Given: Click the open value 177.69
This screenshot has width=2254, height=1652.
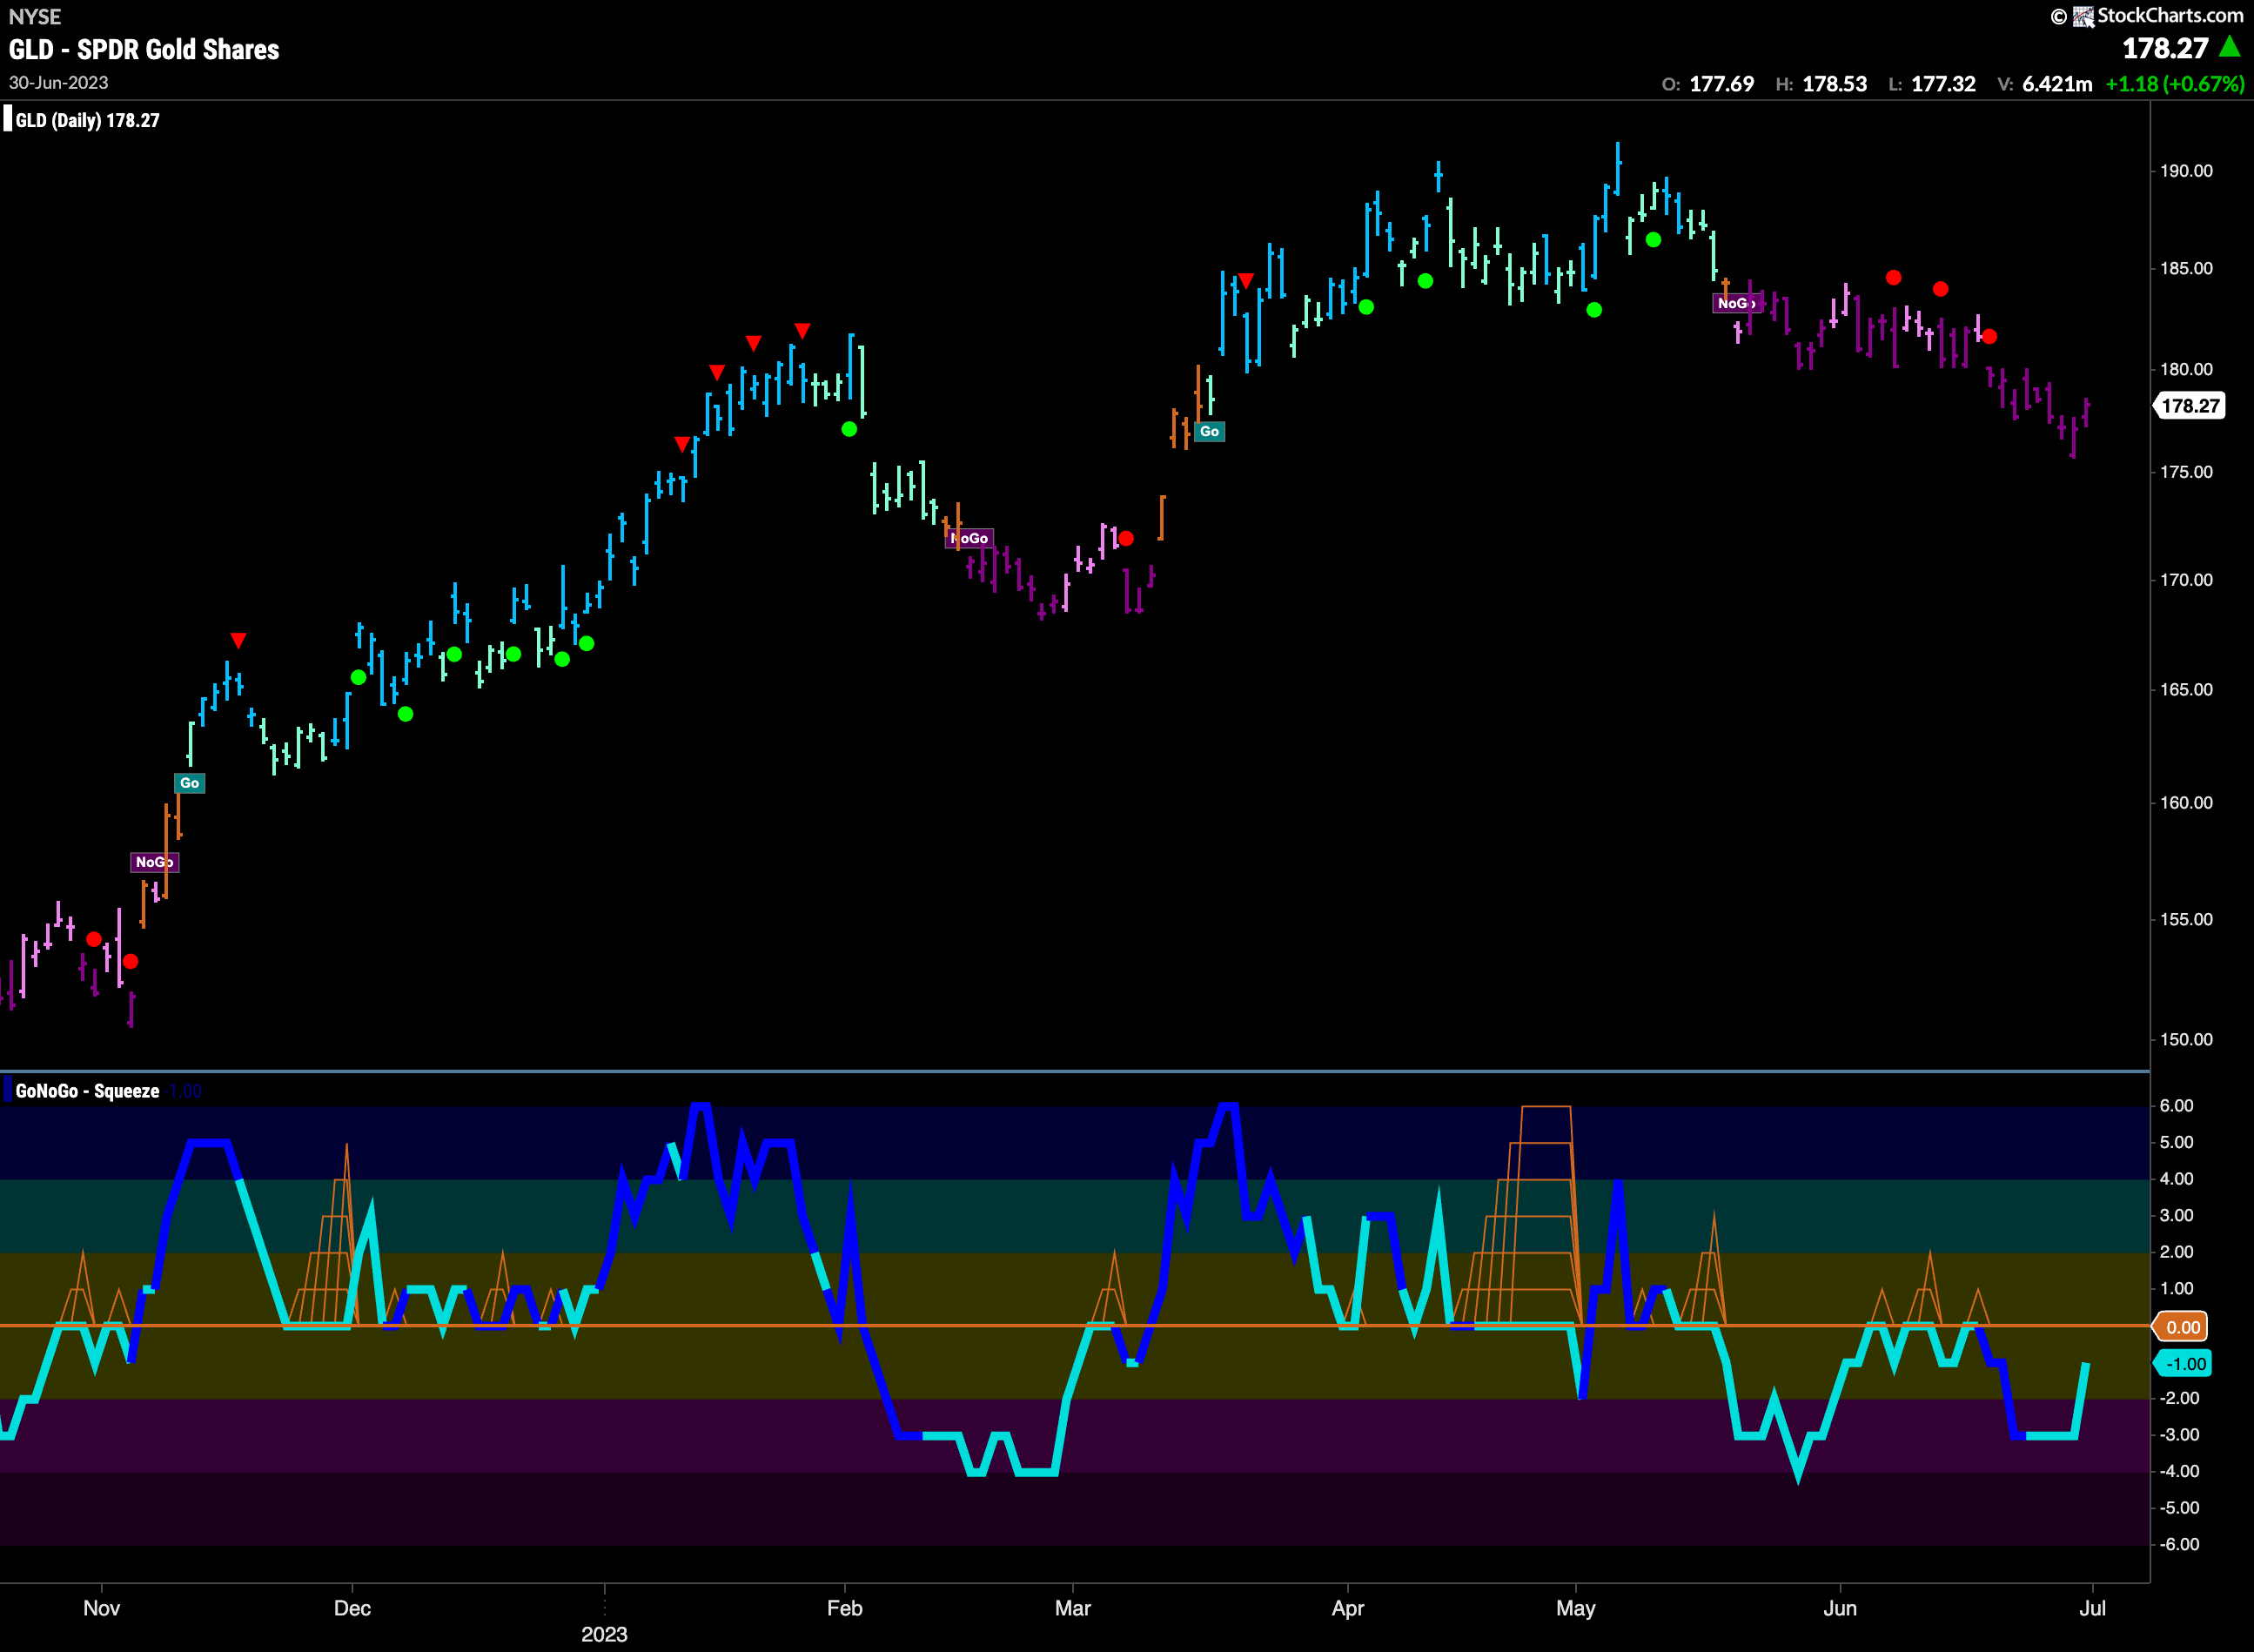Looking at the screenshot, I should click(1721, 84).
